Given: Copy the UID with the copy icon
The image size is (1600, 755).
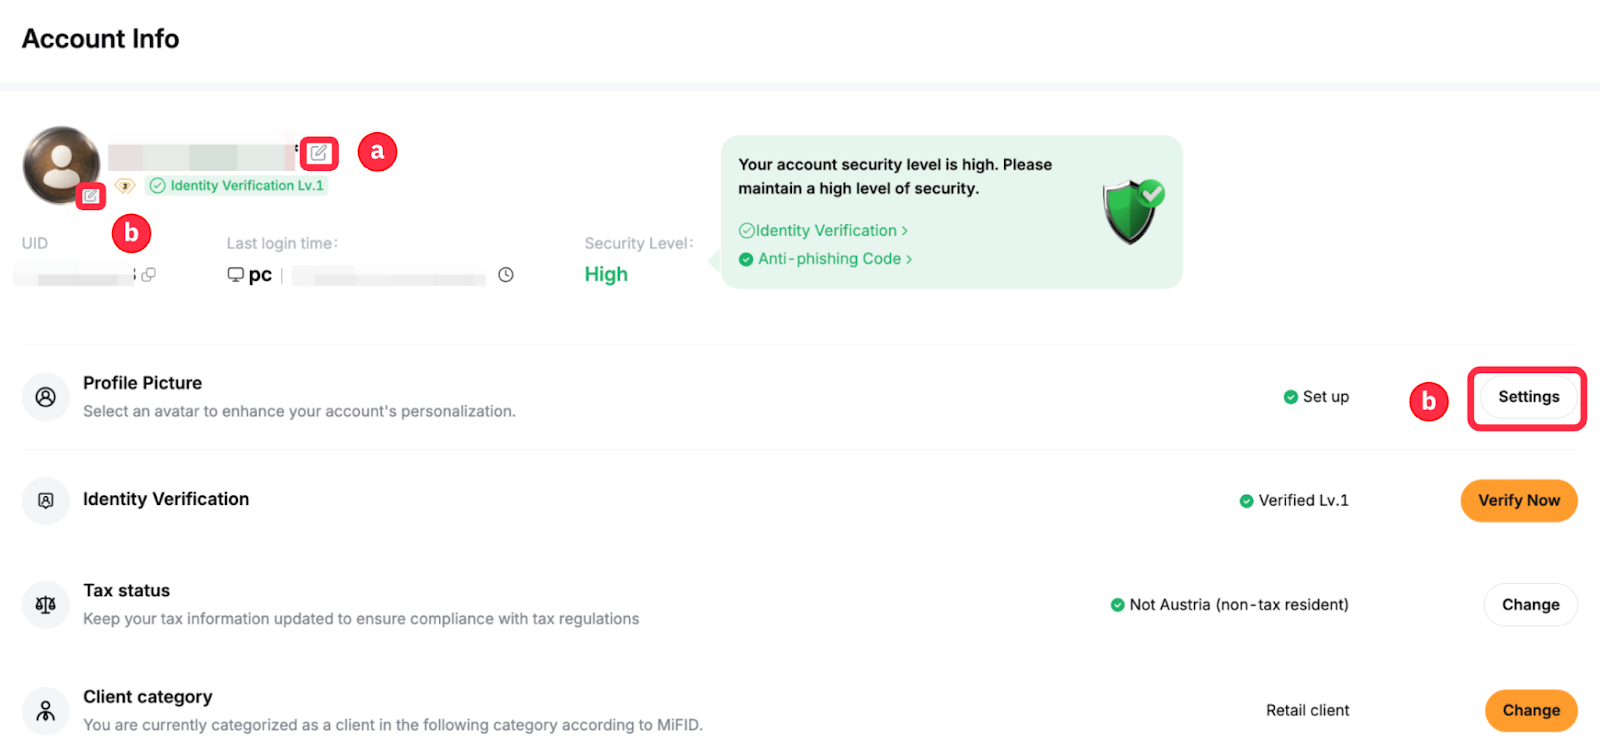Looking at the screenshot, I should pos(149,274).
